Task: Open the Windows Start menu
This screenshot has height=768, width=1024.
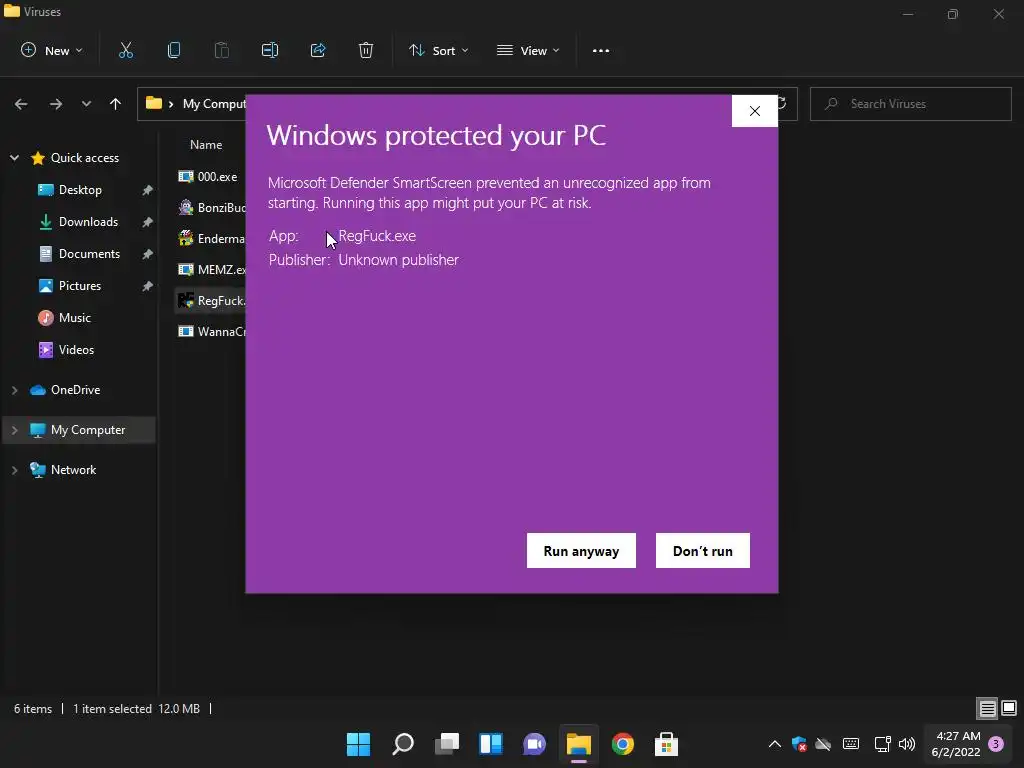Action: click(358, 744)
